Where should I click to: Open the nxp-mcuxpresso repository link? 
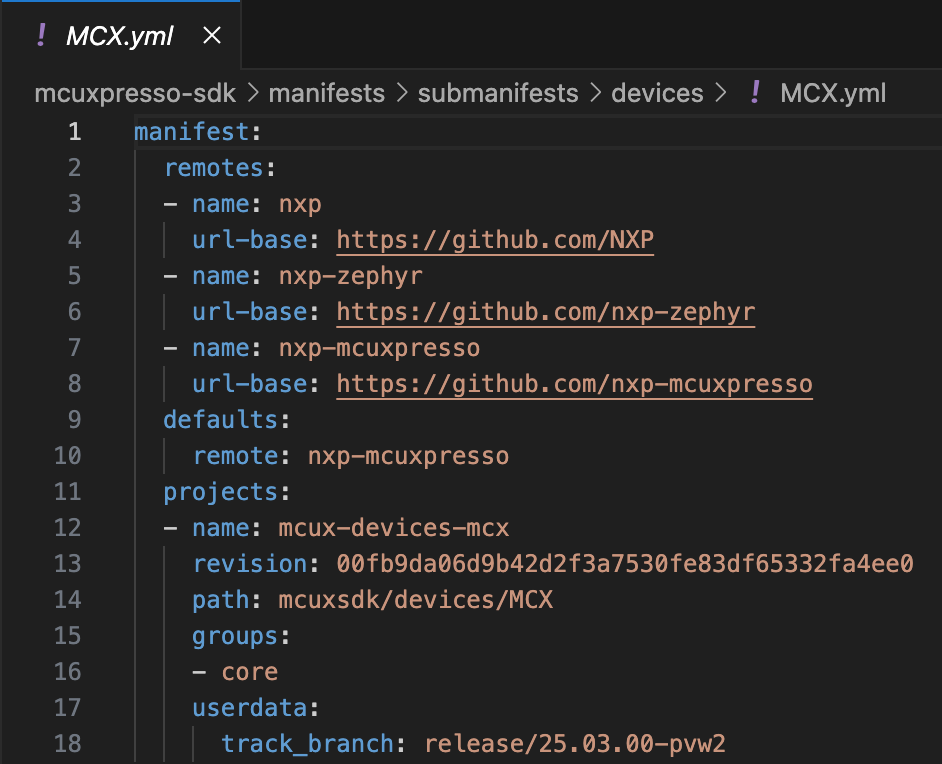point(575,383)
